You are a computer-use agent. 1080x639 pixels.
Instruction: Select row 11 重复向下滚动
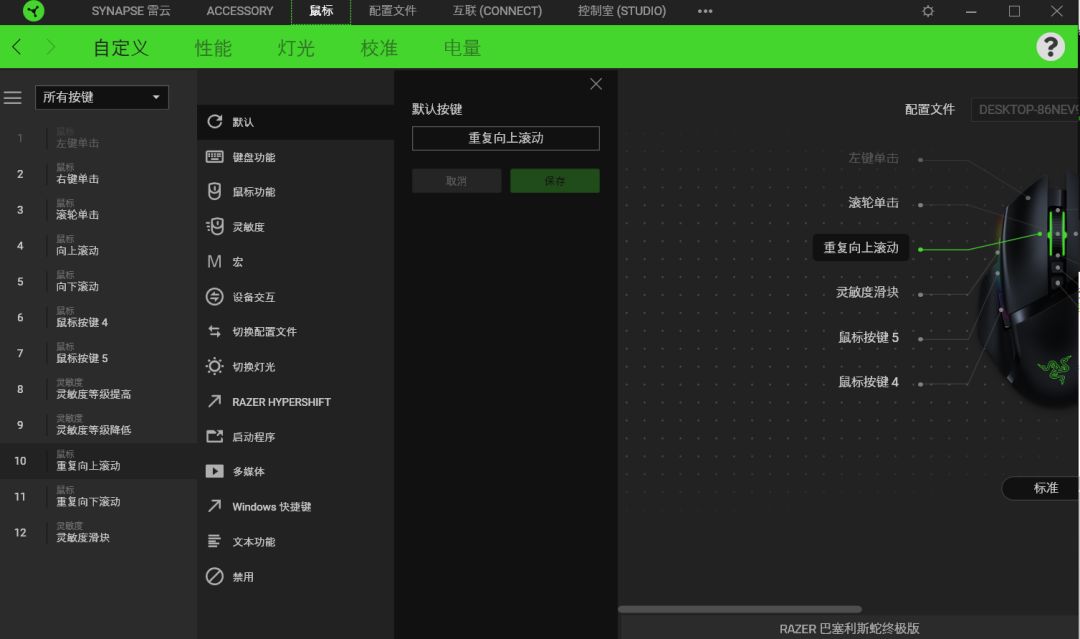pyautogui.click(x=98, y=496)
